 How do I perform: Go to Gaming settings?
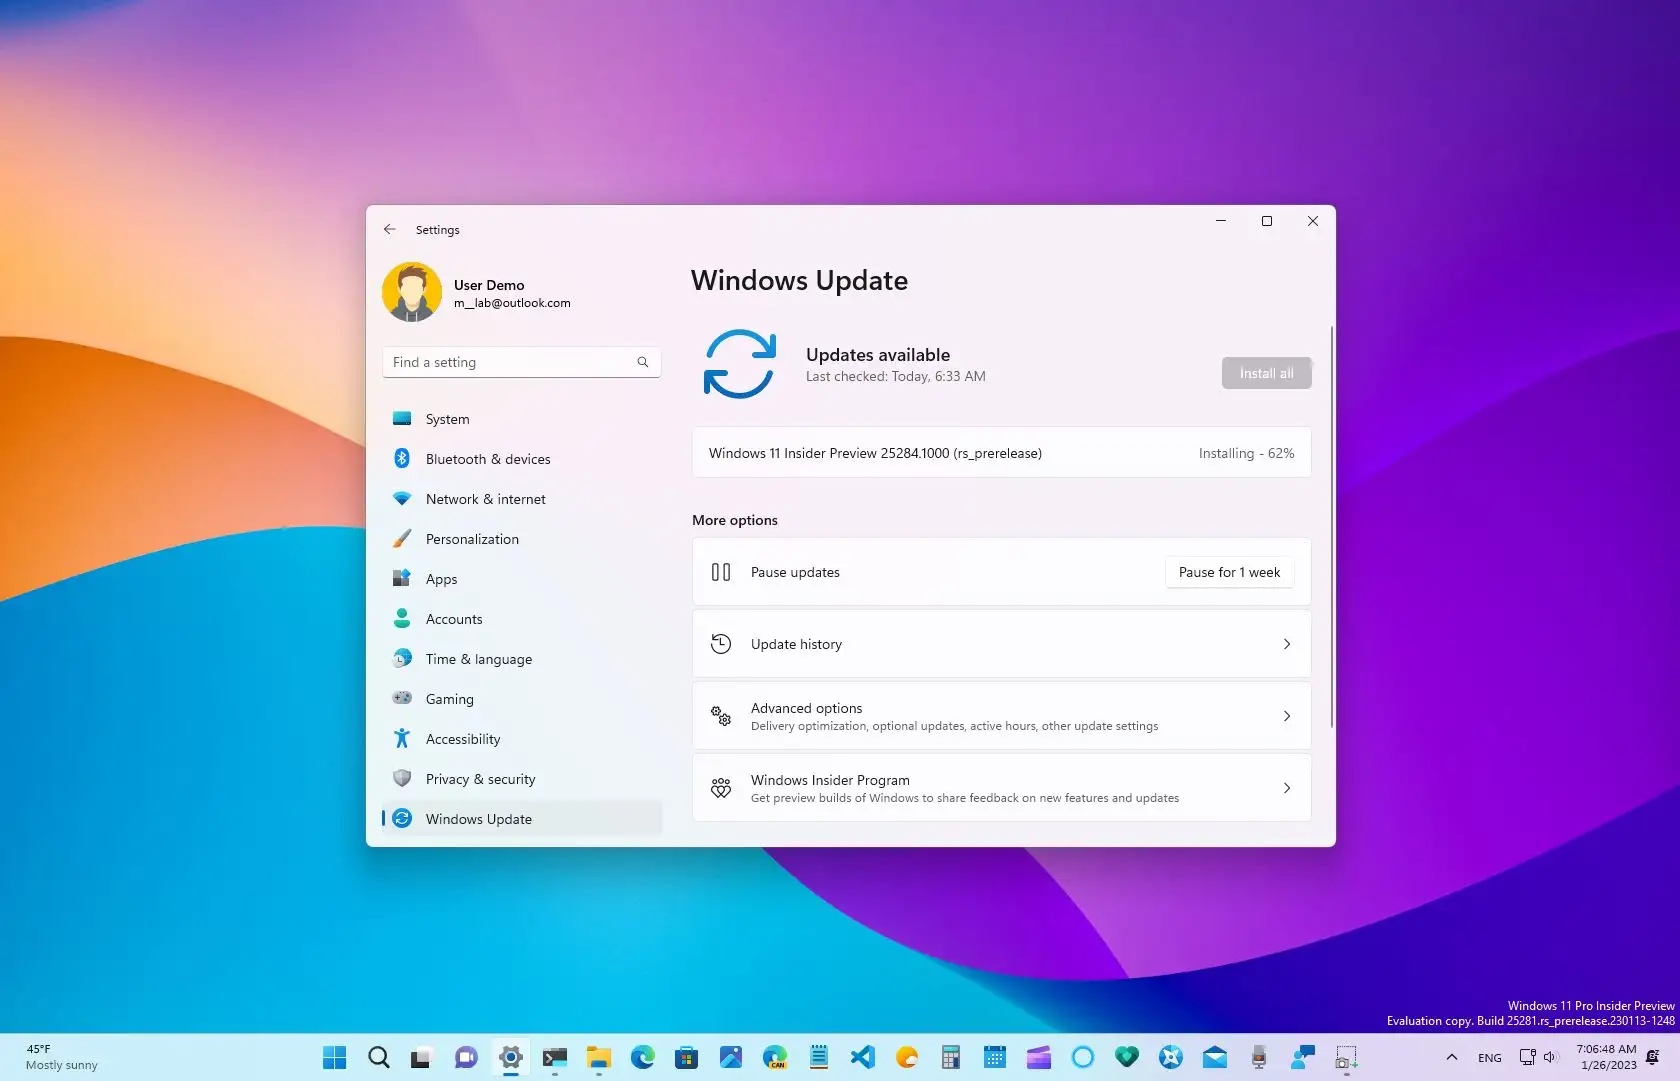[521, 699]
